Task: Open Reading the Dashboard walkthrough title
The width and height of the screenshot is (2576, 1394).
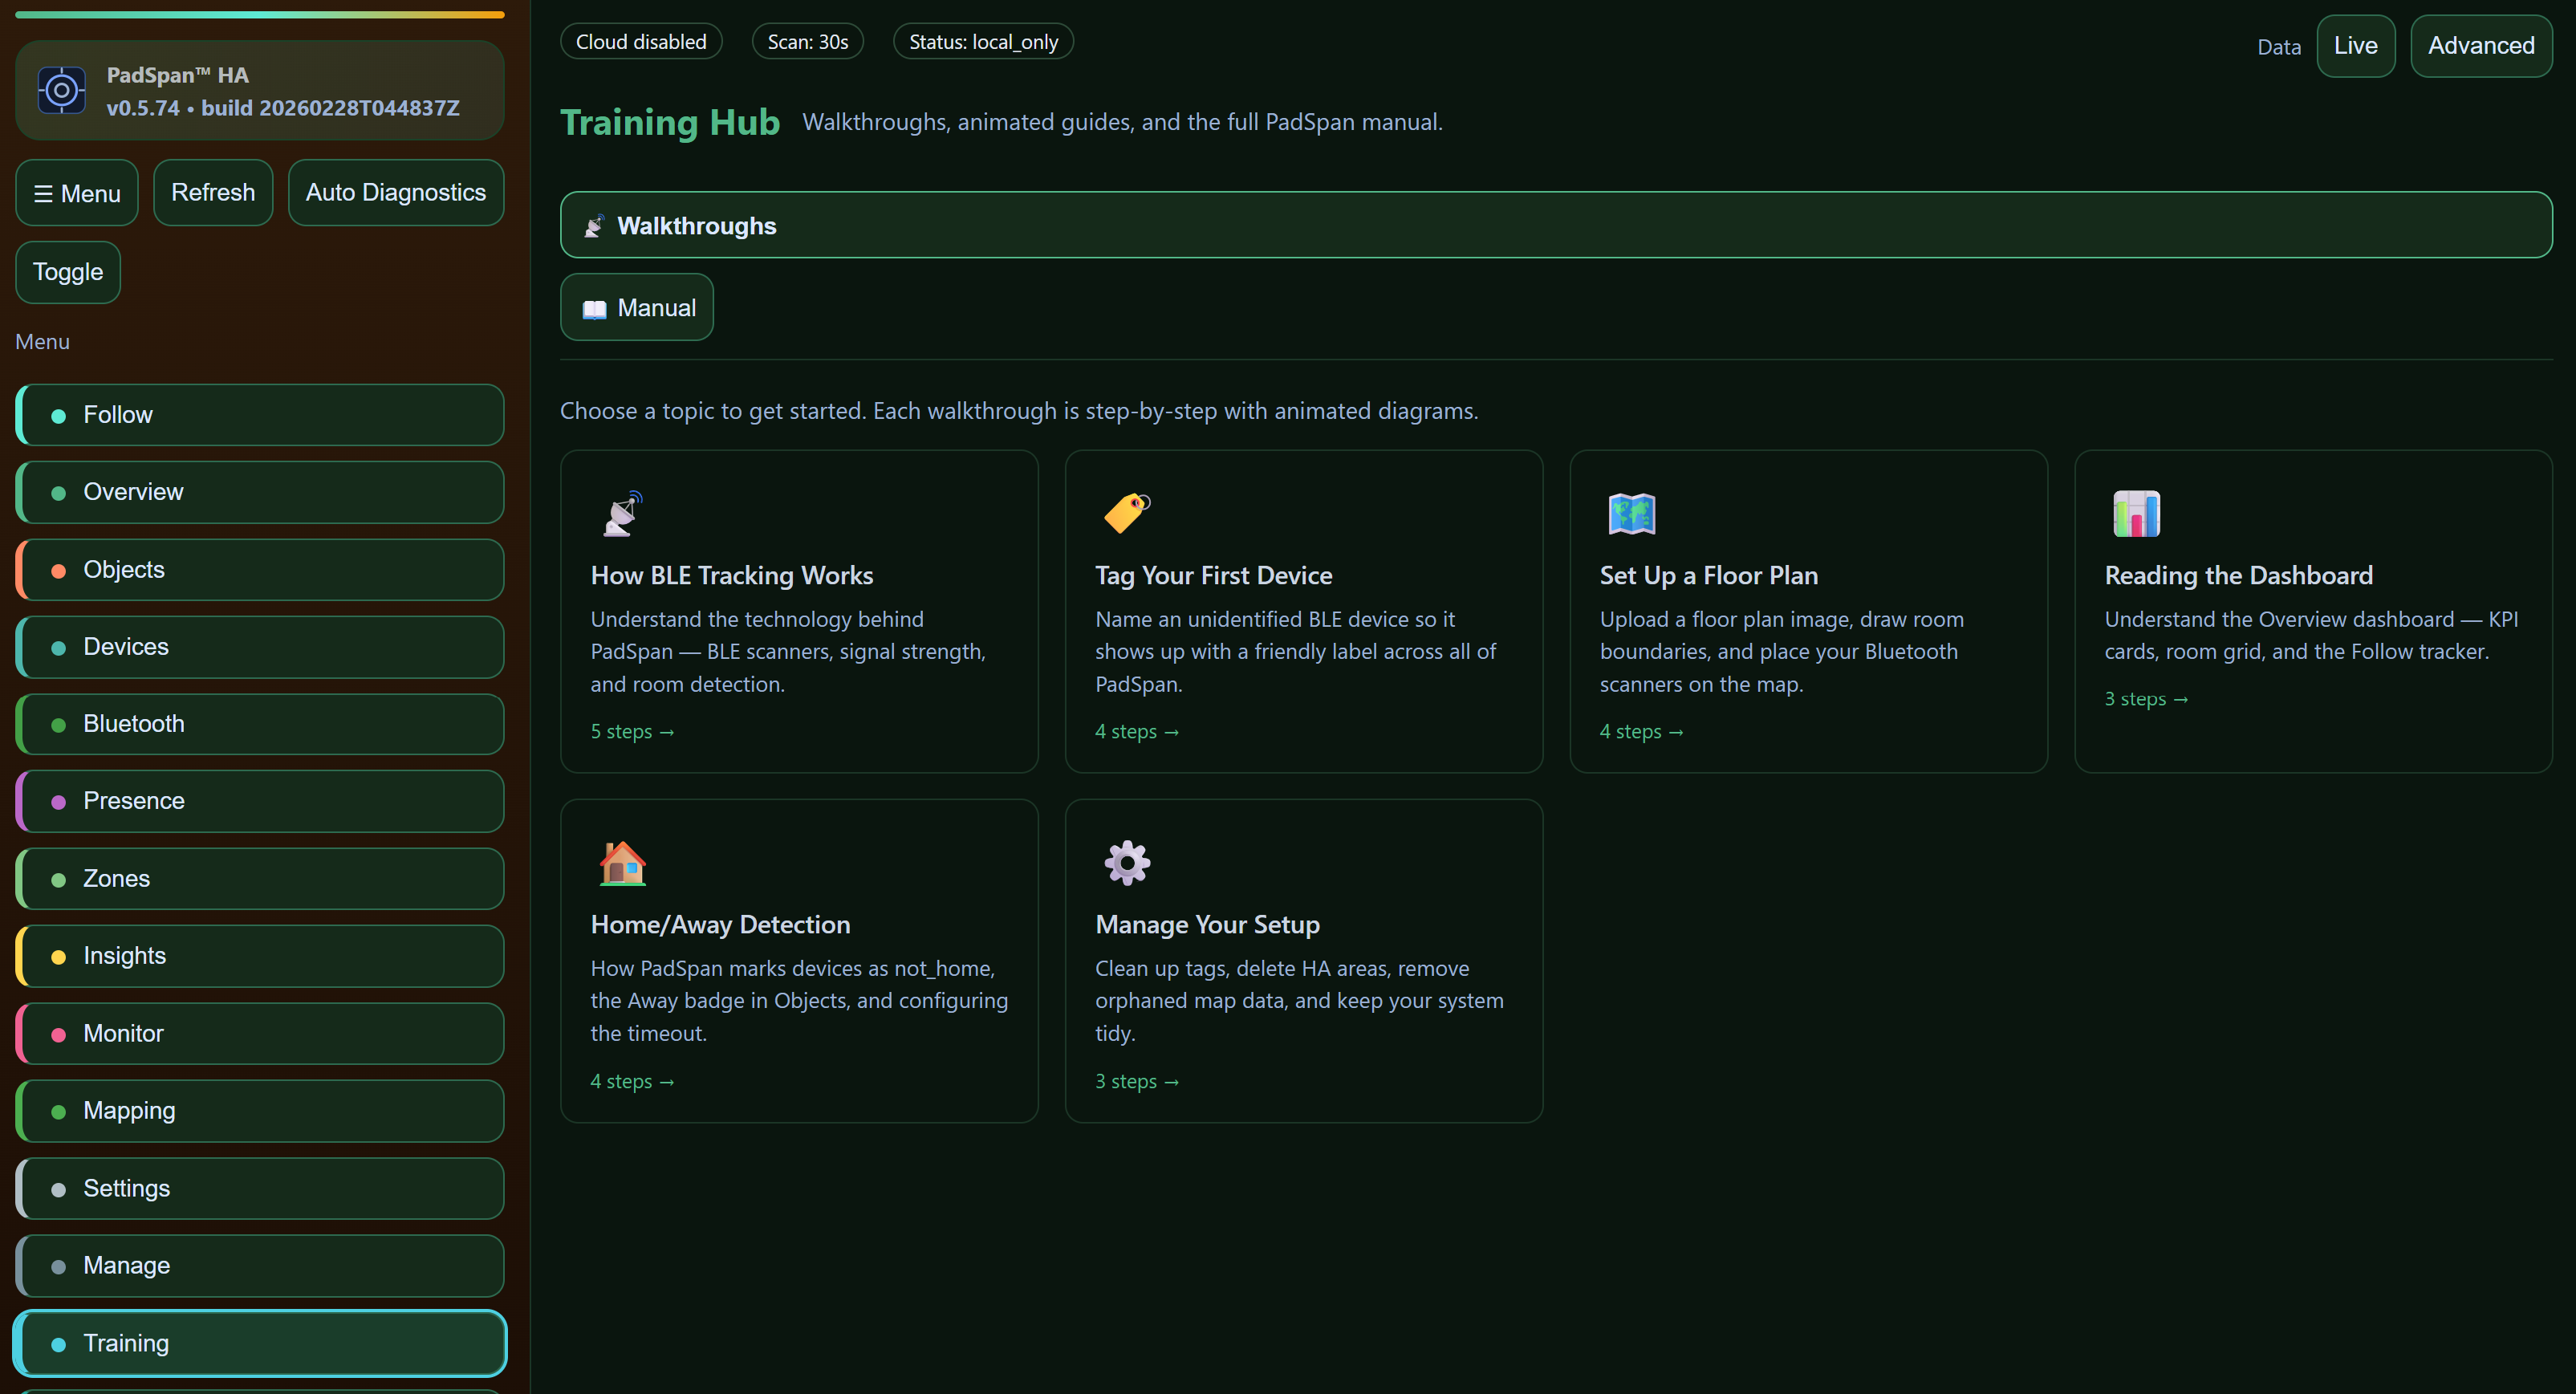Action: [2238, 576]
